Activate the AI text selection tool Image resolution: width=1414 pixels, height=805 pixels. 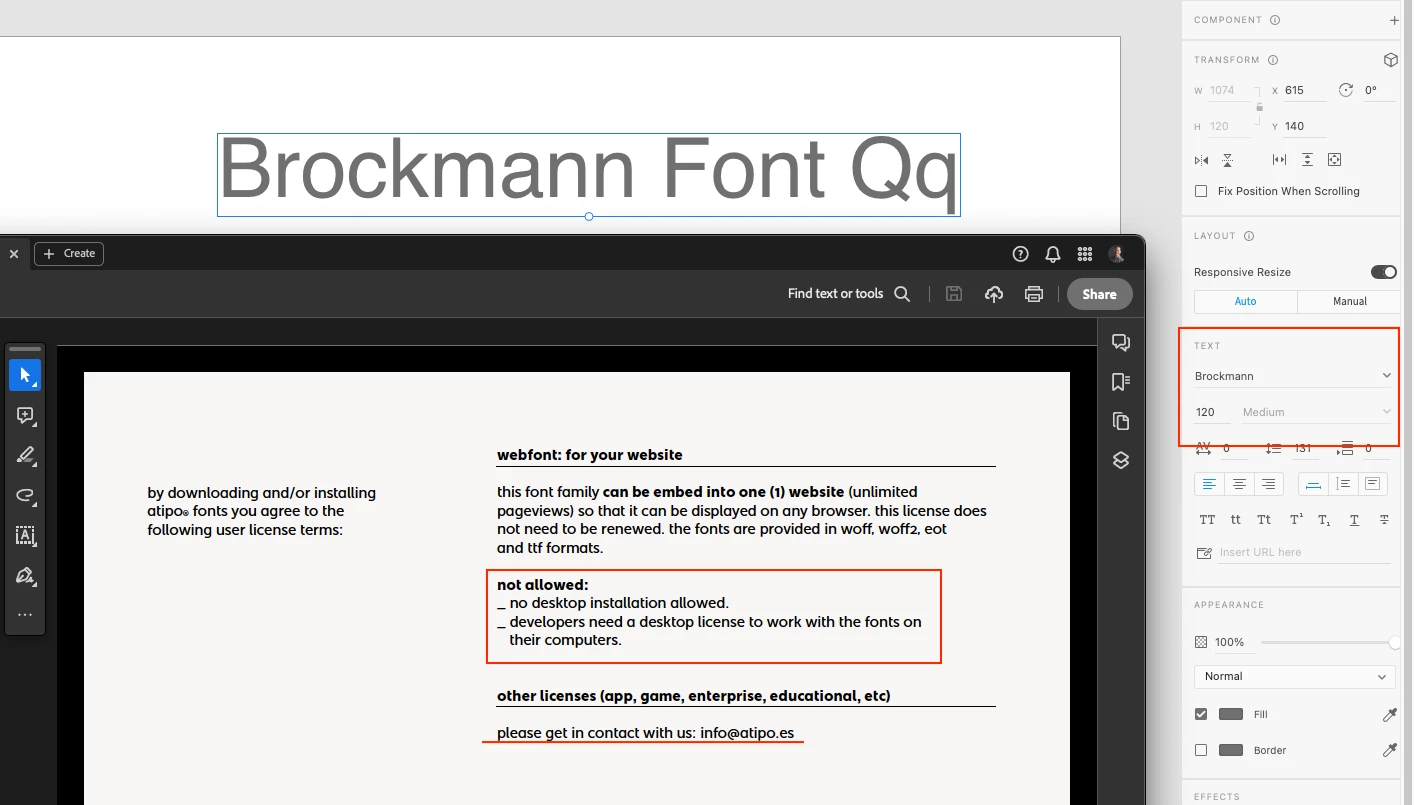pyautogui.click(x=25, y=536)
